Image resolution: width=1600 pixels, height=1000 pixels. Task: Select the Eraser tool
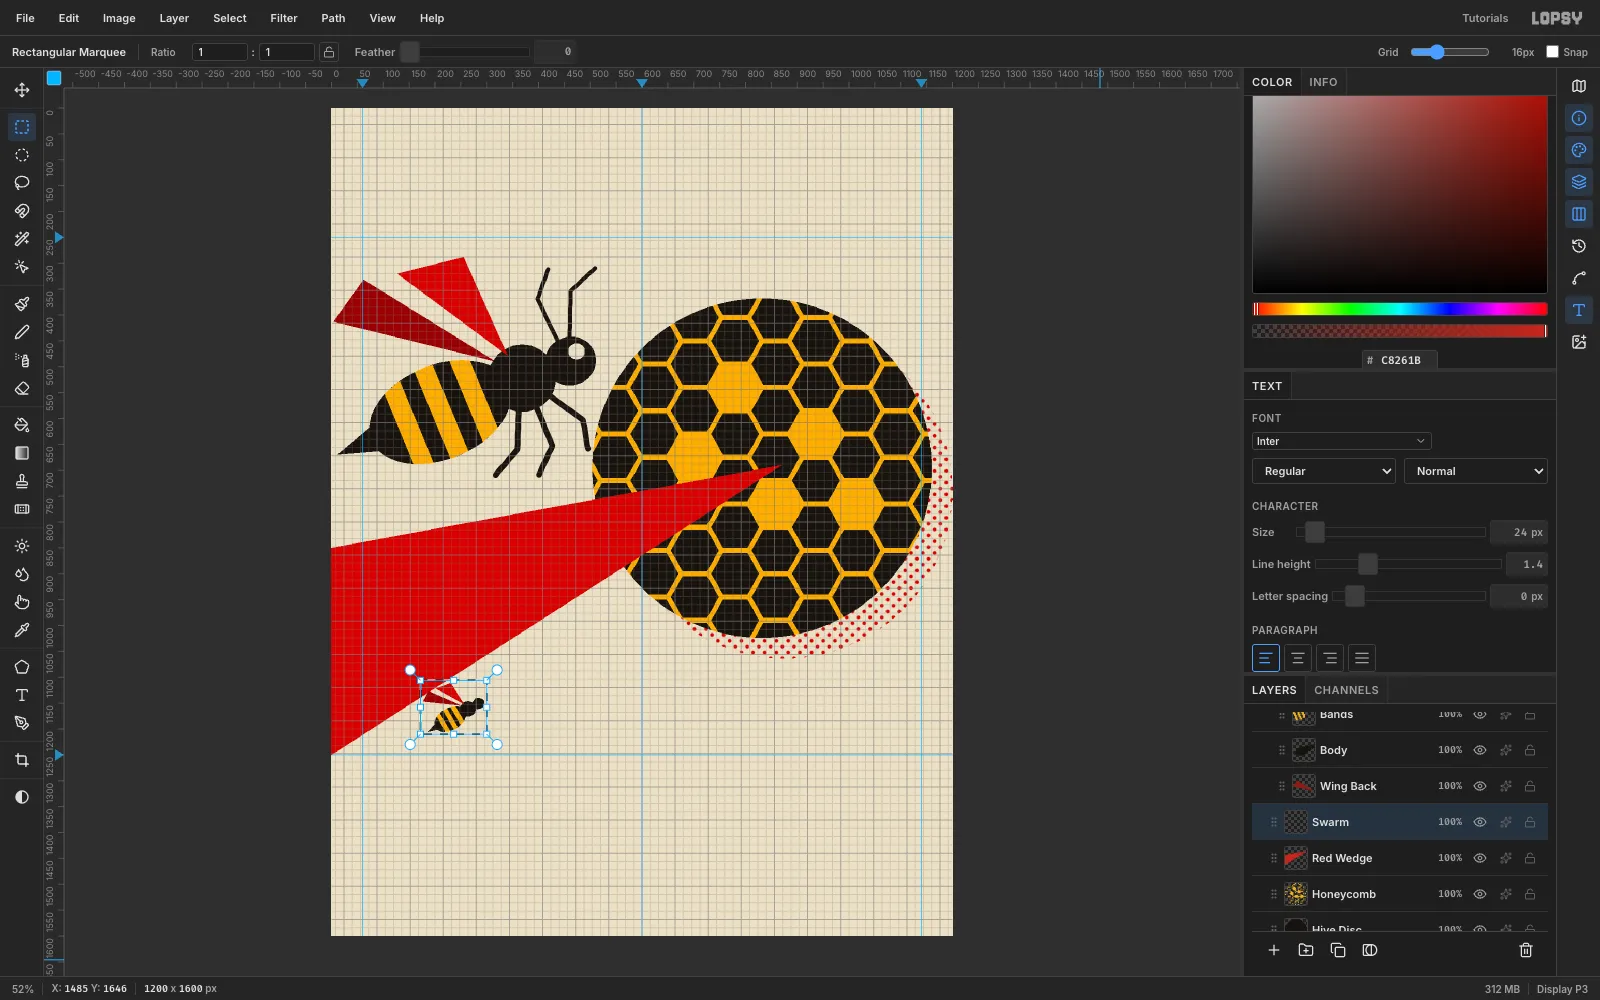(x=22, y=388)
